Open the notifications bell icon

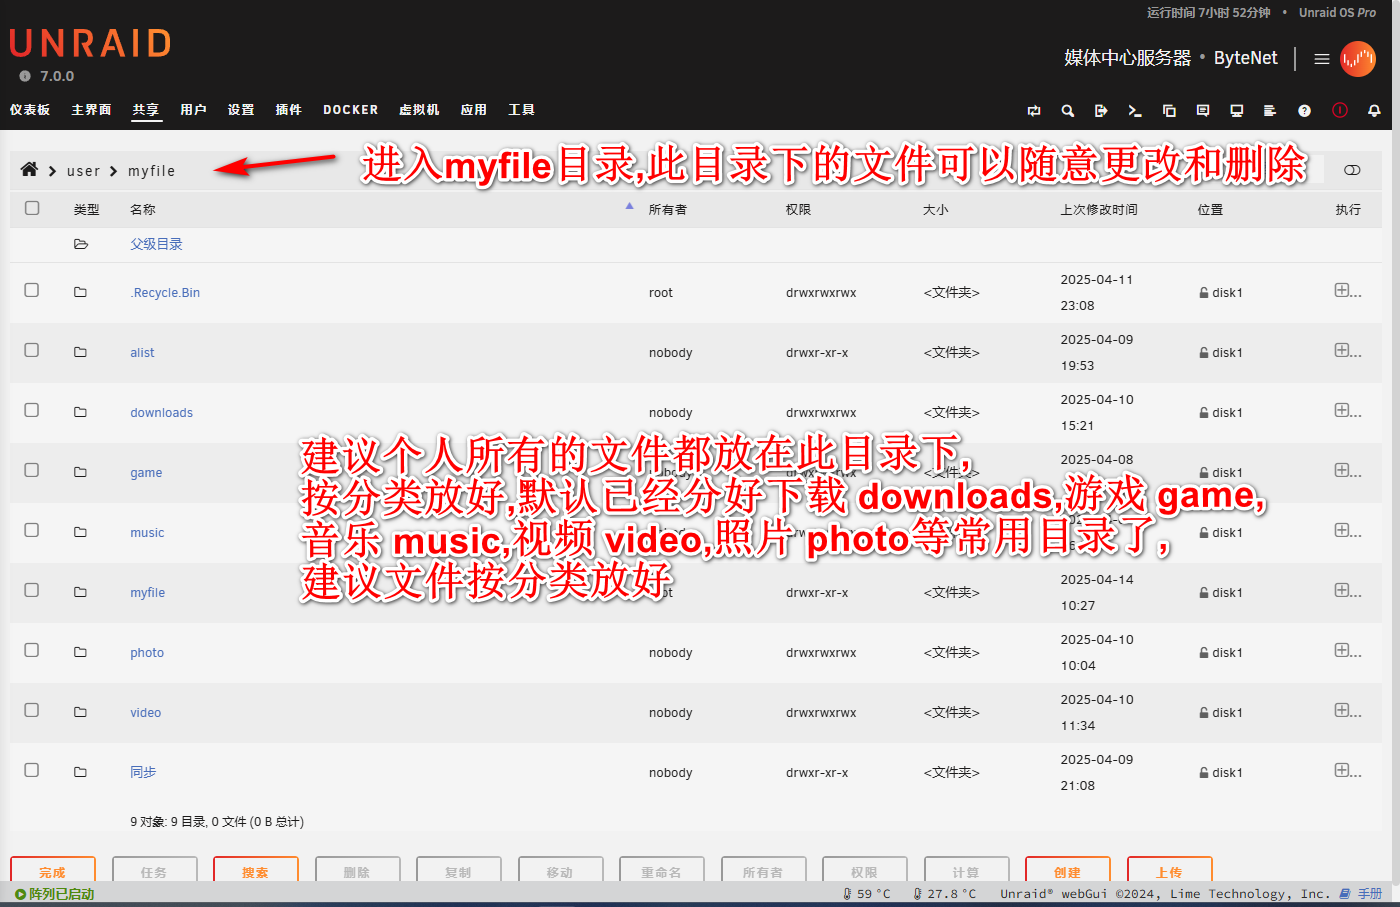pyautogui.click(x=1374, y=111)
